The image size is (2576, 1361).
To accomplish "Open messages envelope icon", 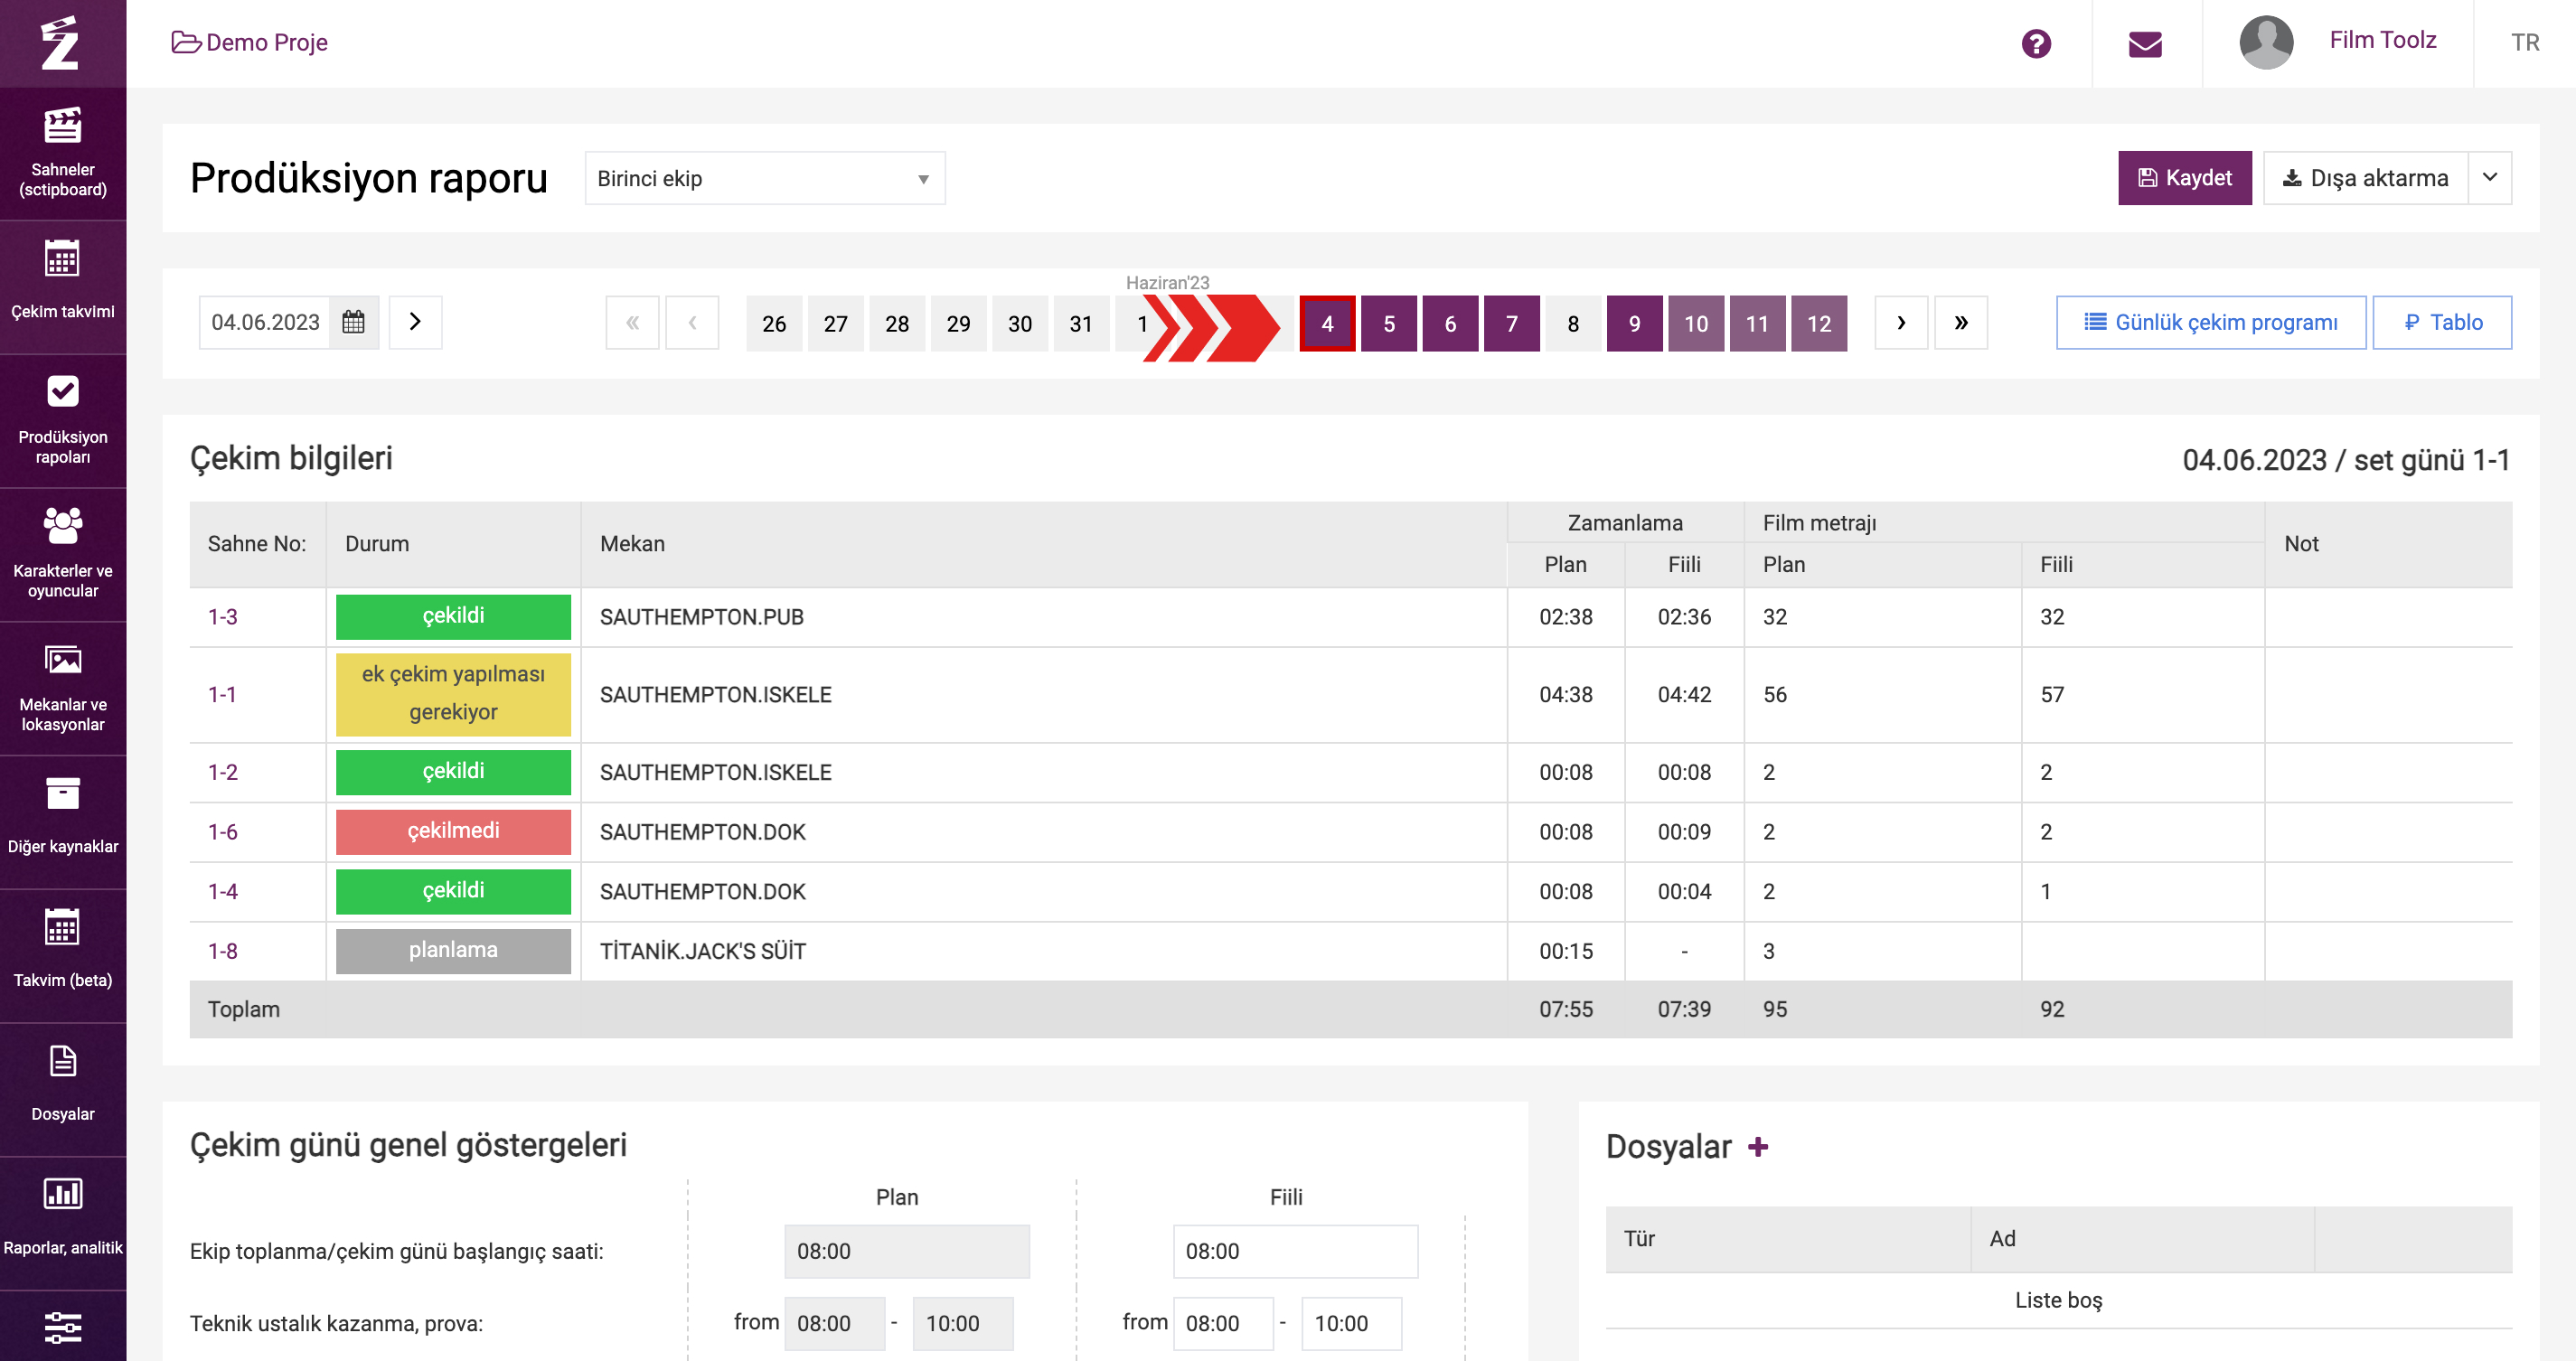I will (x=2145, y=44).
